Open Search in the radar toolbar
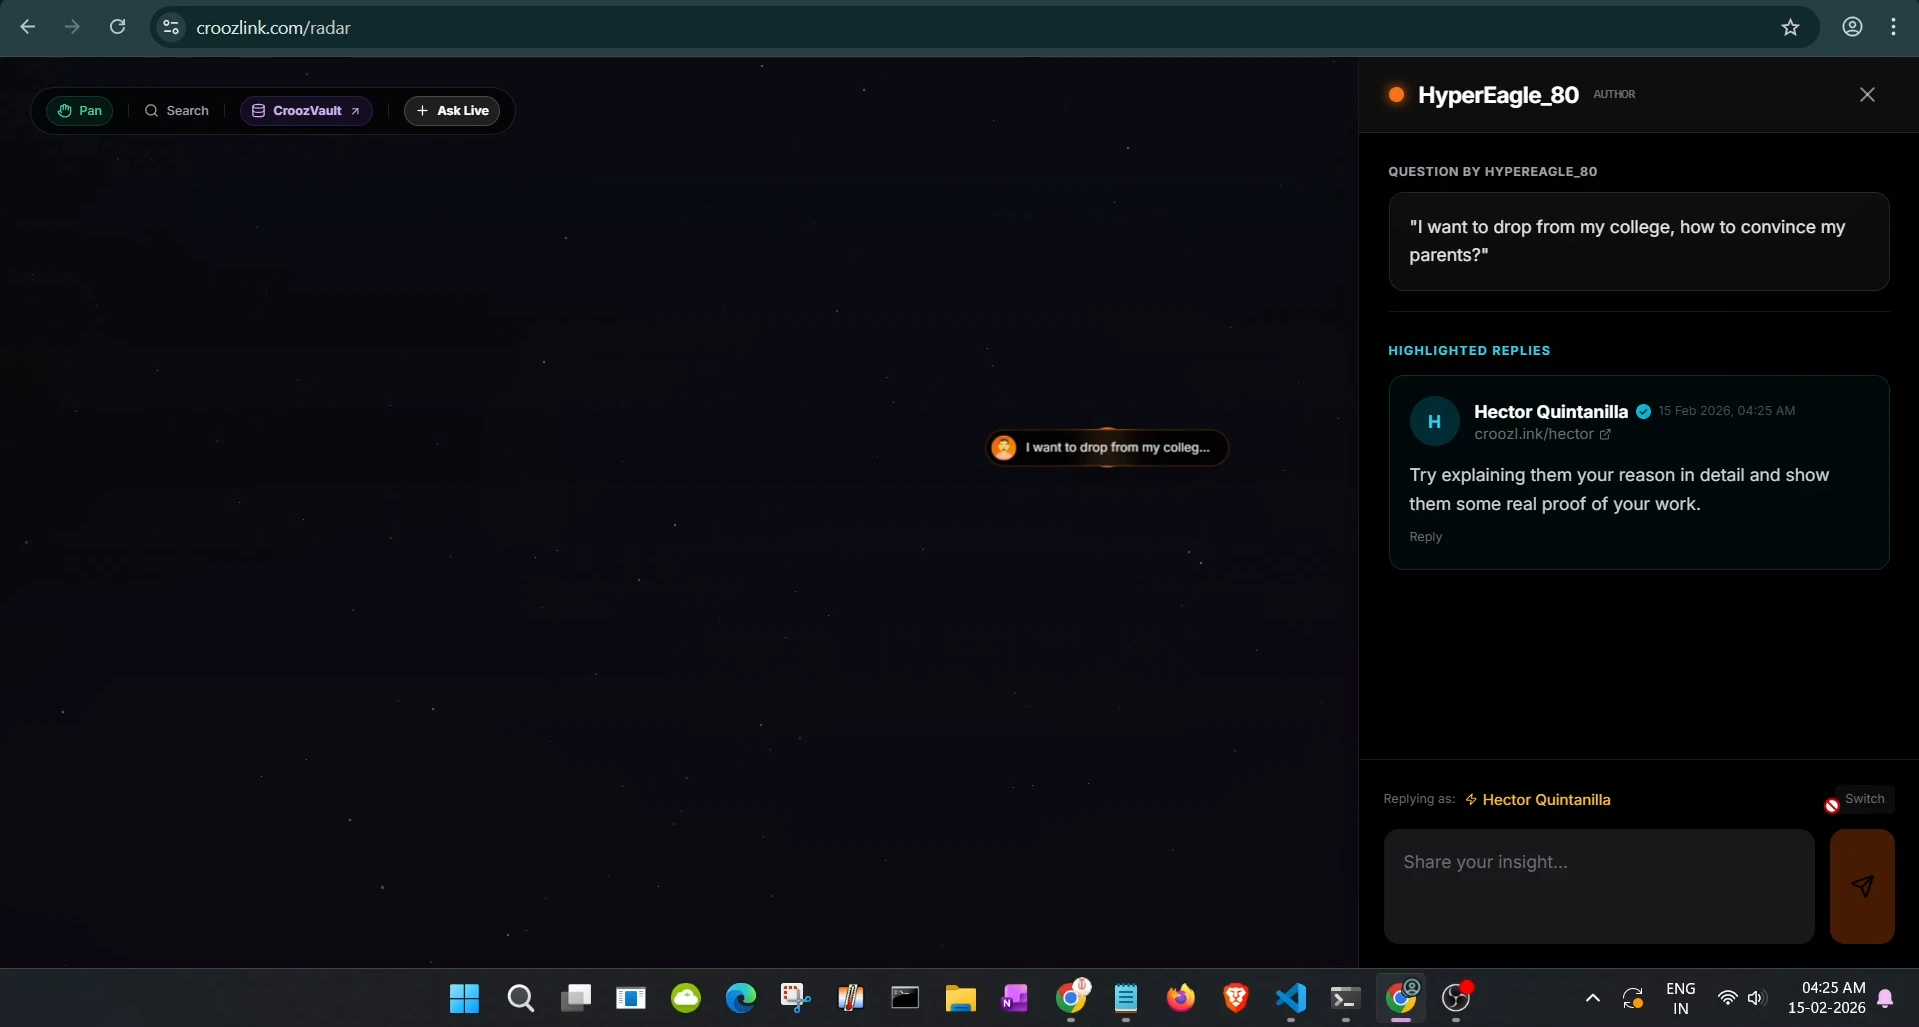The height and width of the screenshot is (1027, 1919). point(176,110)
